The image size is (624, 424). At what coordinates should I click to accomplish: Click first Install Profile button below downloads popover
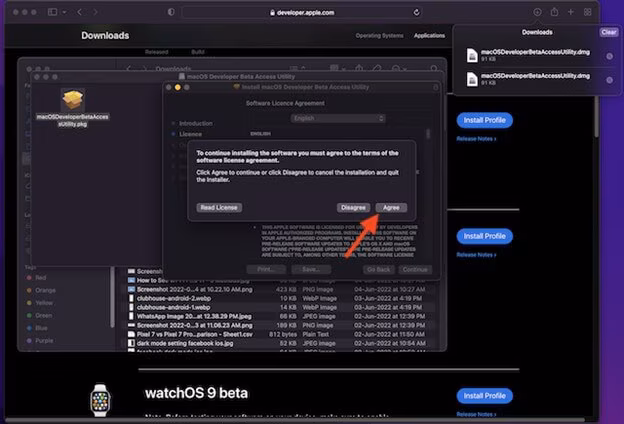click(x=484, y=120)
